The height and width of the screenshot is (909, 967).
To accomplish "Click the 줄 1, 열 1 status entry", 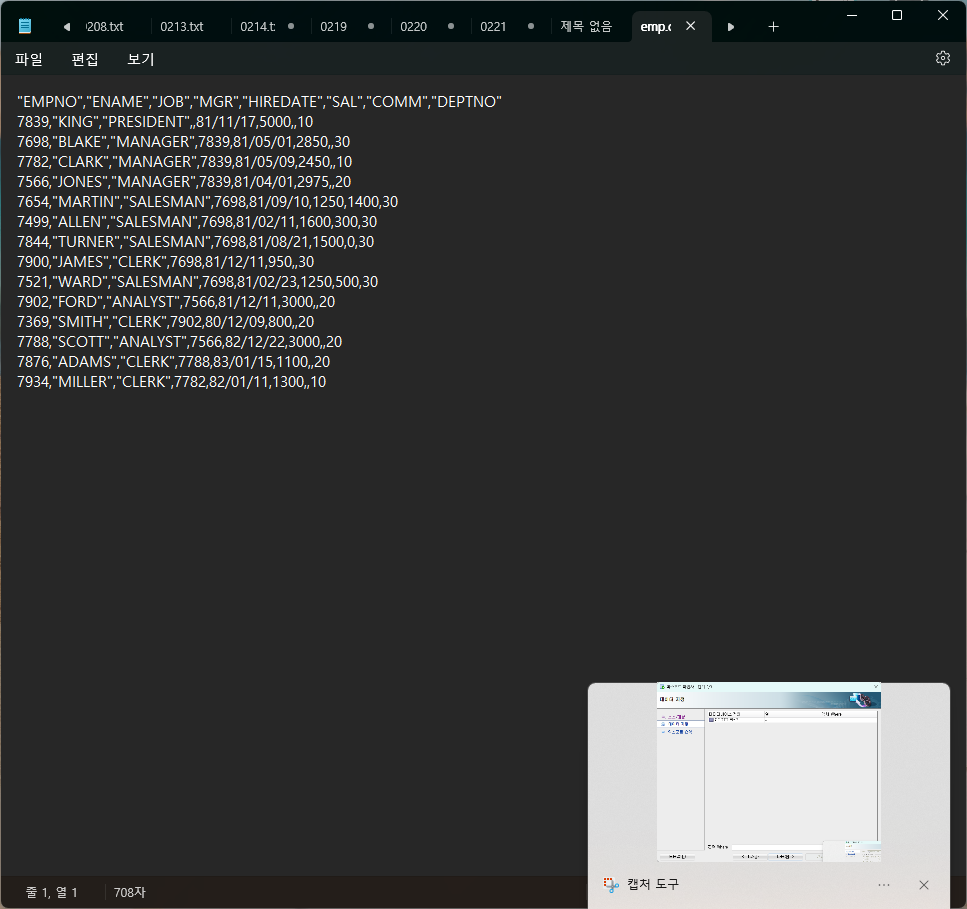I will (52, 892).
